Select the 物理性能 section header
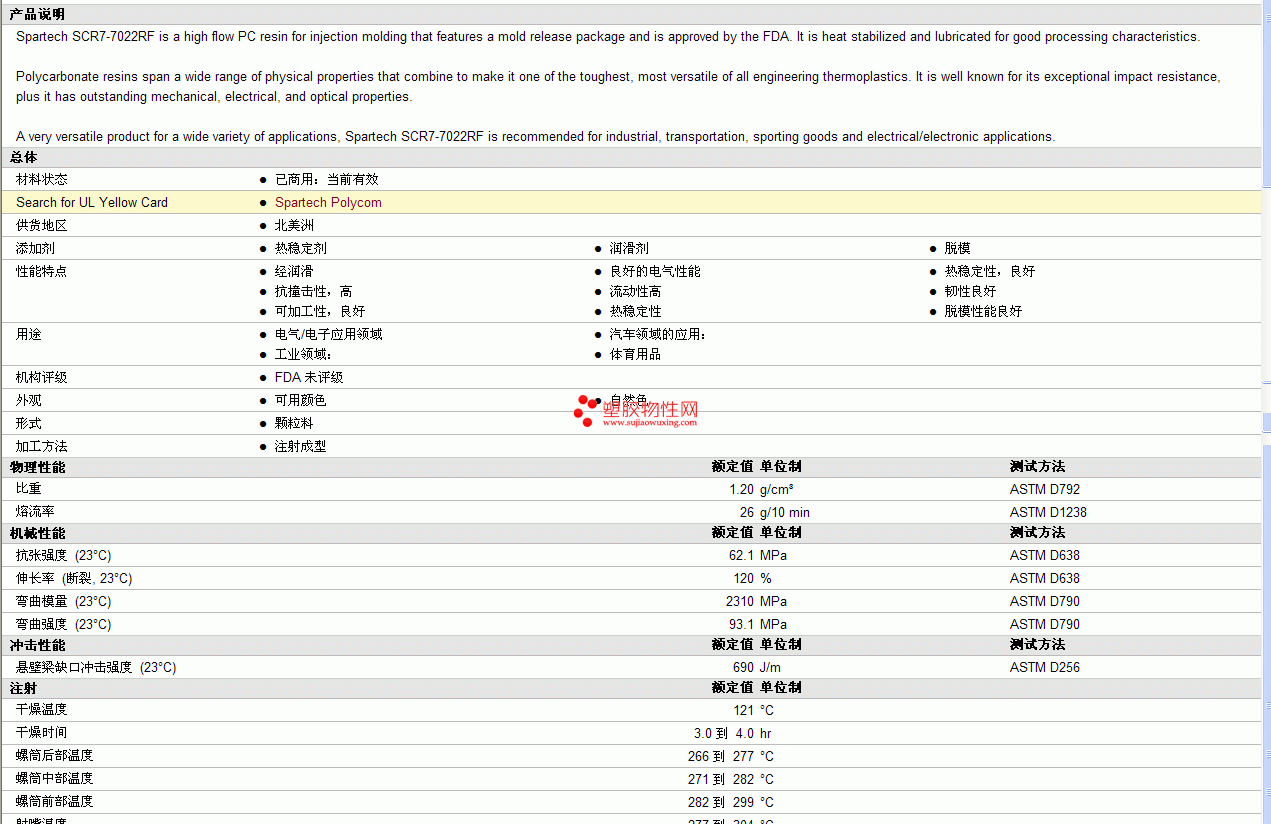Viewport: 1271px width, 824px height. [37, 467]
